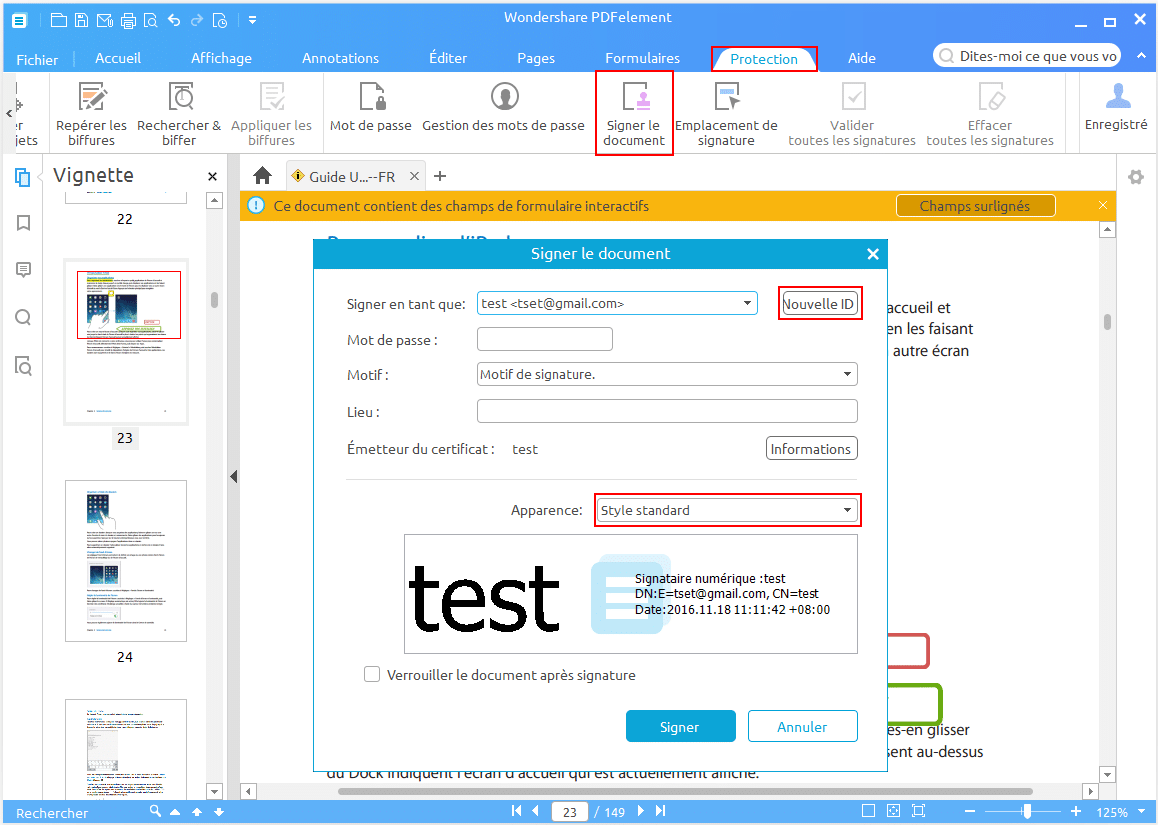The width and height of the screenshot is (1158, 825).
Task: Close the Signer le document dialog
Action: (873, 254)
